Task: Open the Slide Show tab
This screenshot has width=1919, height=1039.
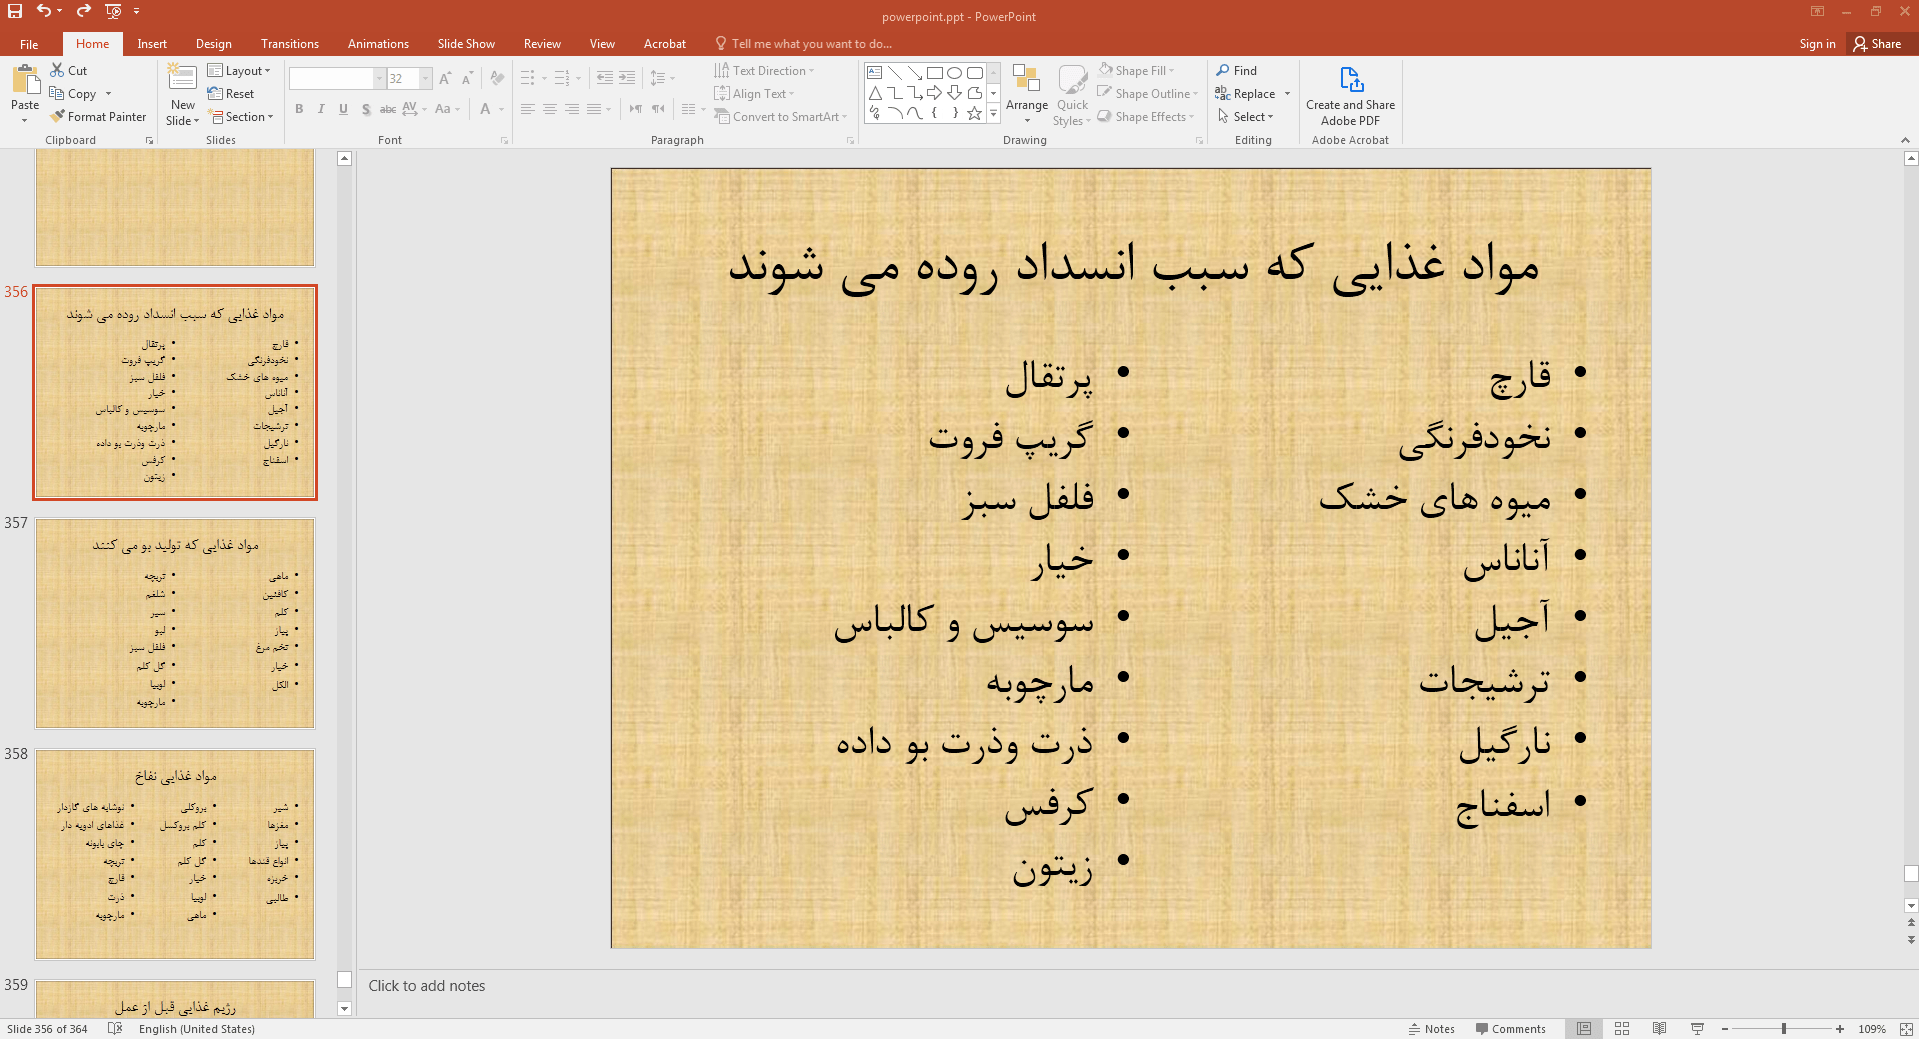Action: [x=466, y=43]
